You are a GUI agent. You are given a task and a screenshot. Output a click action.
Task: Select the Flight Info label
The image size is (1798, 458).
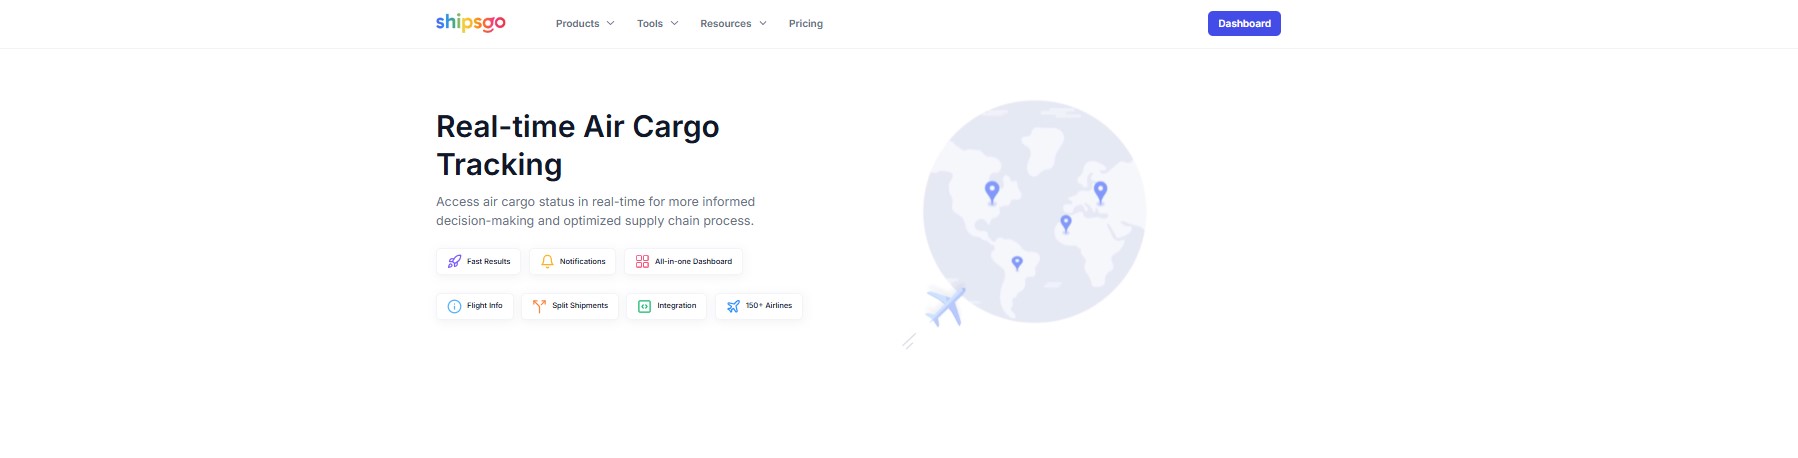coord(485,306)
